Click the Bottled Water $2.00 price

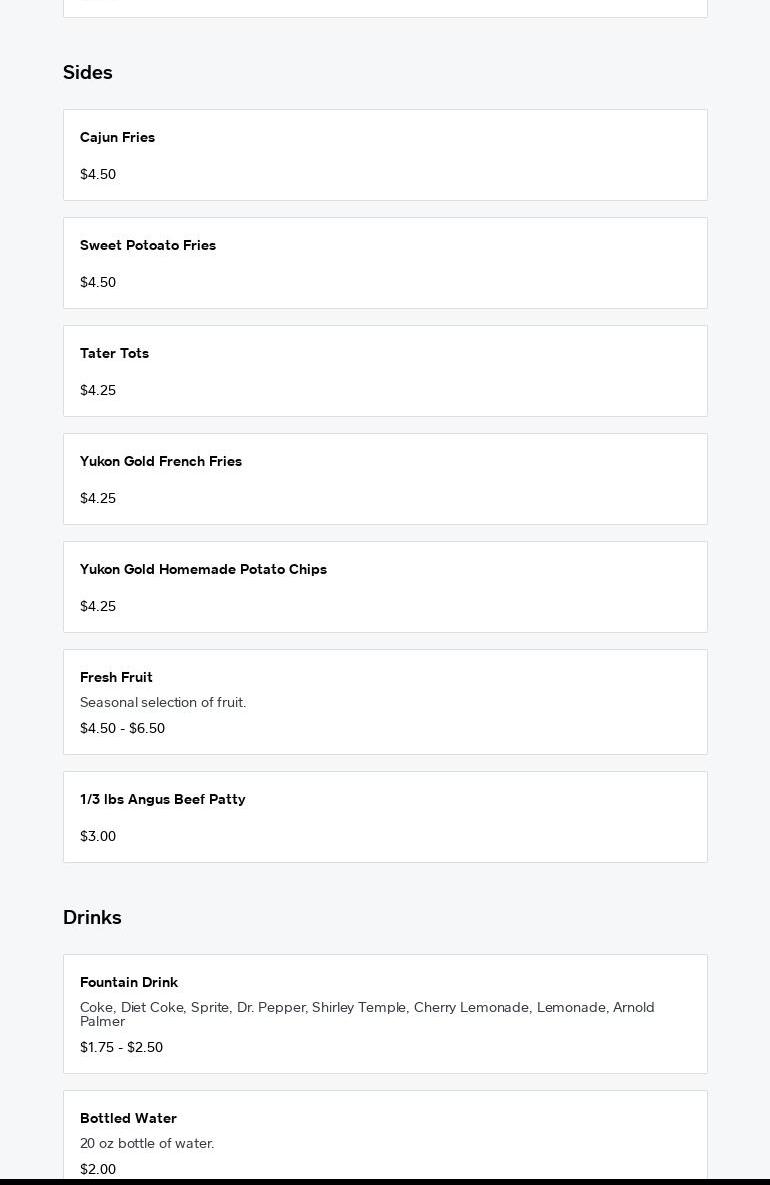coord(98,1170)
